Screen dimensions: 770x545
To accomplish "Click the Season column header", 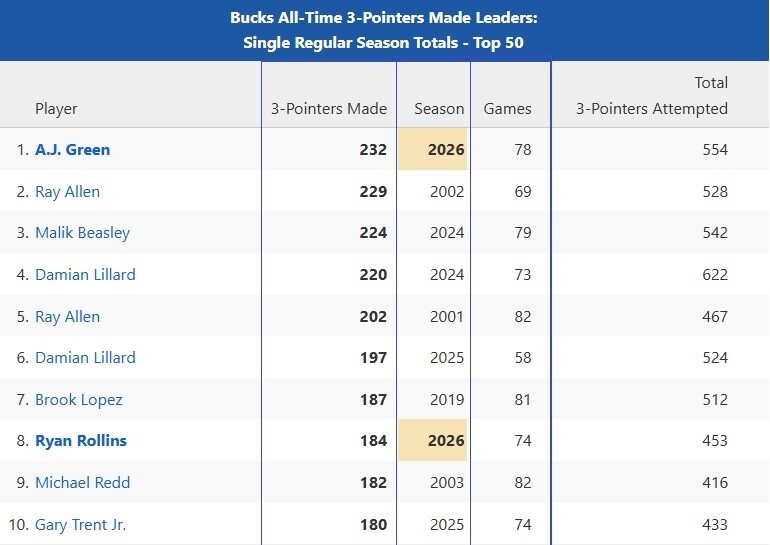I will 439,109.
